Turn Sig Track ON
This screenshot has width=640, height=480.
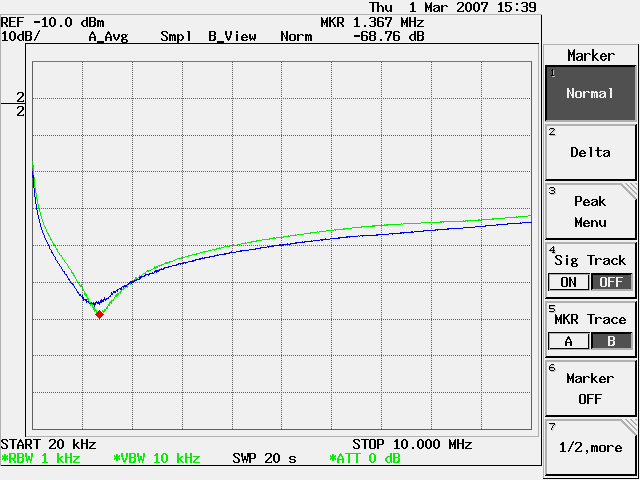tap(569, 282)
